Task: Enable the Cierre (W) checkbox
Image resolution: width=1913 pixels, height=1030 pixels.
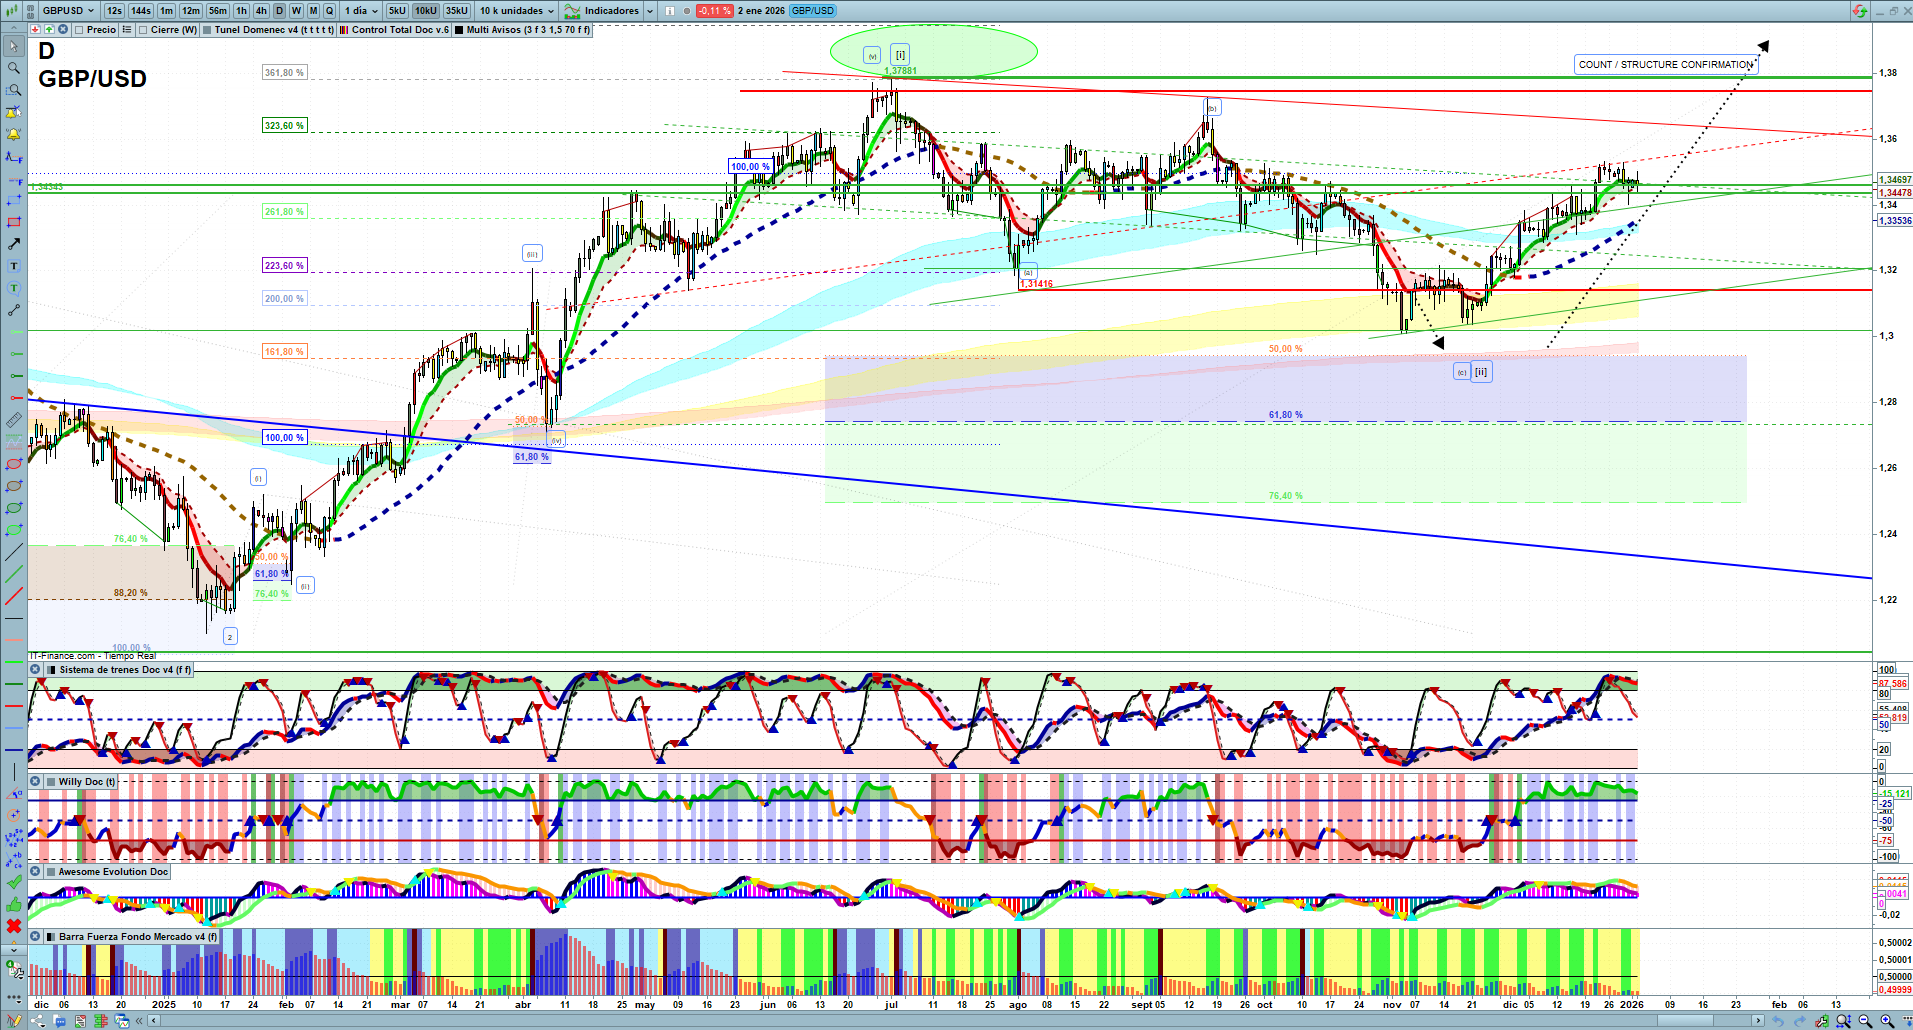Action: pos(143,30)
